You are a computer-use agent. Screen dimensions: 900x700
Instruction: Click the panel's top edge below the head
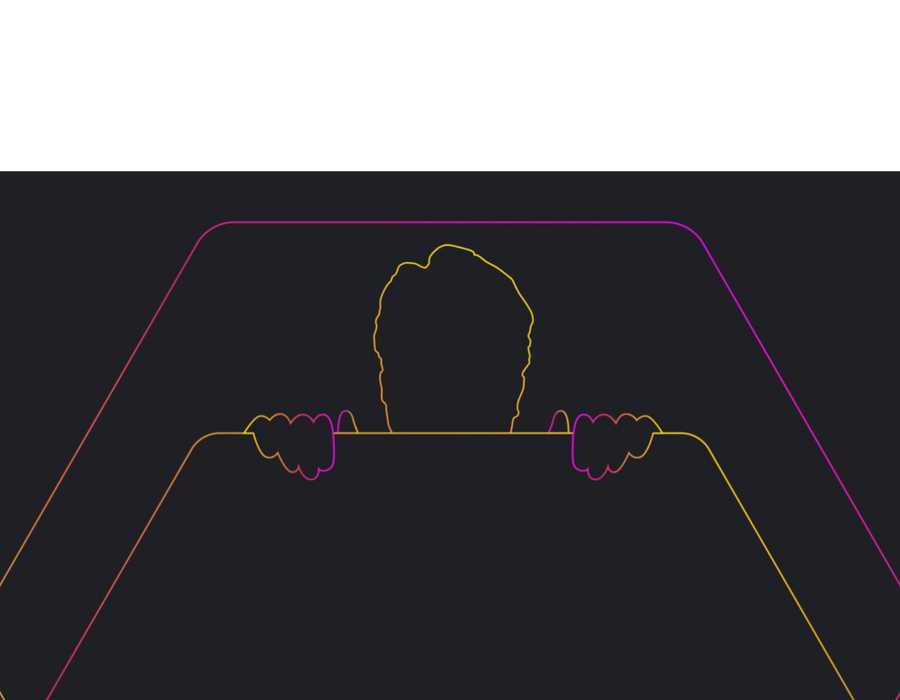[450, 433]
